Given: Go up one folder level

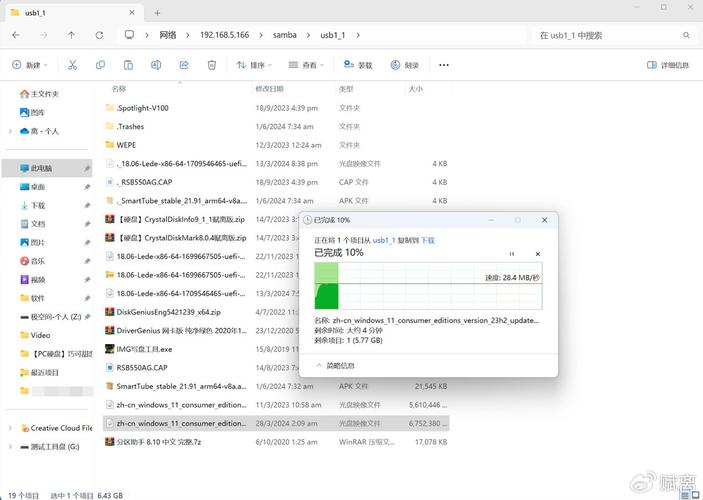Looking at the screenshot, I should pos(71,35).
